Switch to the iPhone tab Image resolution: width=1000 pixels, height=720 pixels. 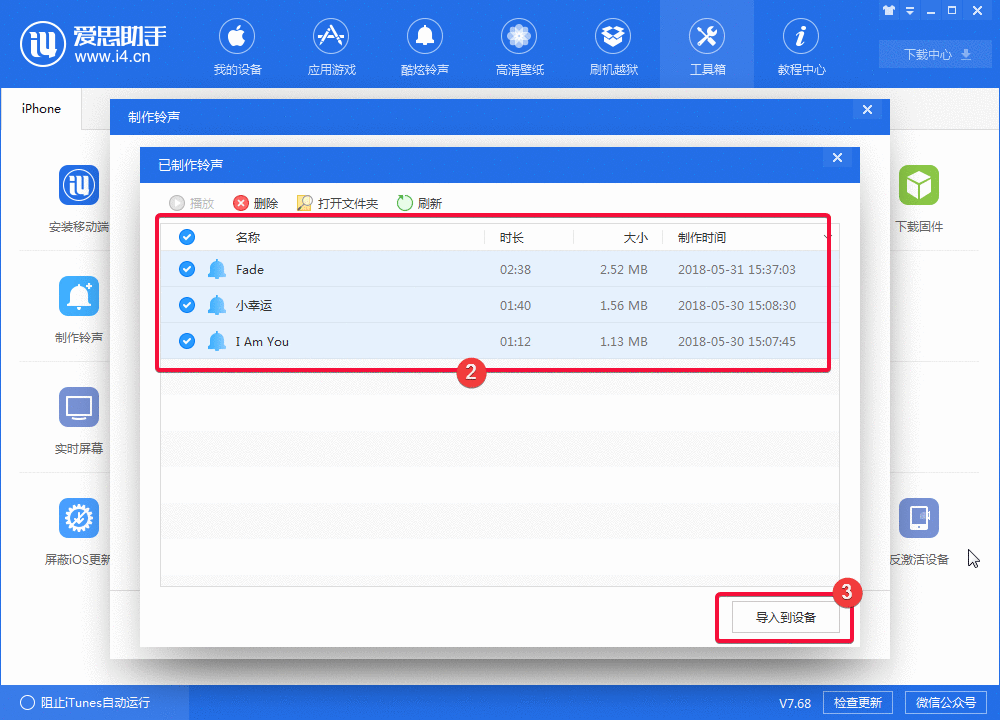point(40,108)
